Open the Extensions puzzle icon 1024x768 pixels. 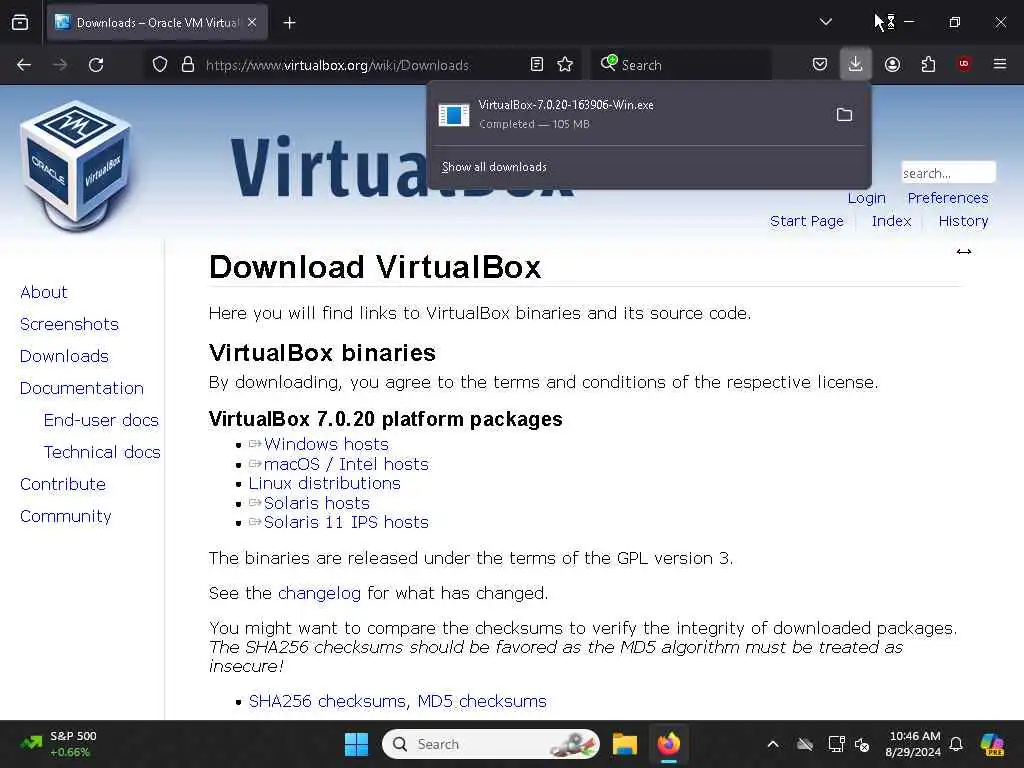pos(928,65)
